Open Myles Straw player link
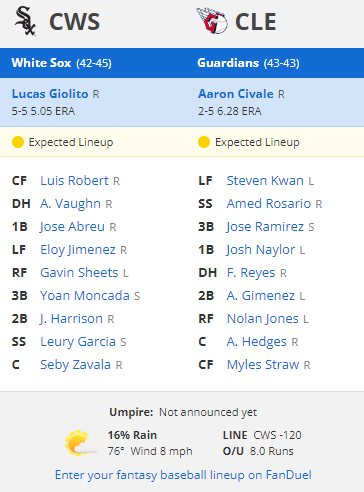 pyautogui.click(x=263, y=365)
